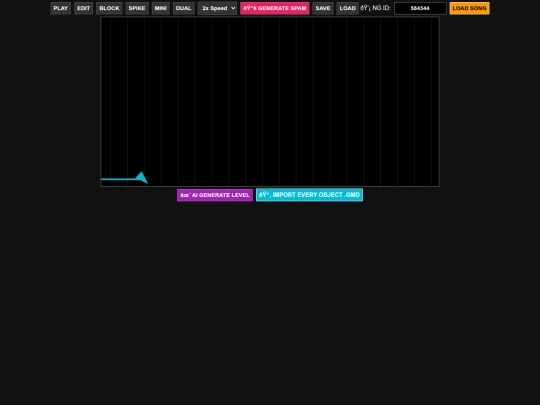Viewport: 540px width, 405px height.
Task: Select the SPIKE tool
Action: [x=137, y=8]
